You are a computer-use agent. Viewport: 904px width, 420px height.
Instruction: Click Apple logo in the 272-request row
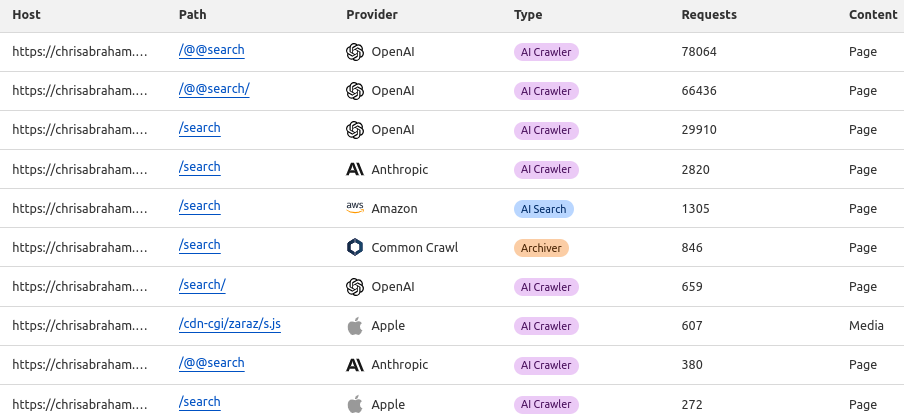click(x=354, y=403)
